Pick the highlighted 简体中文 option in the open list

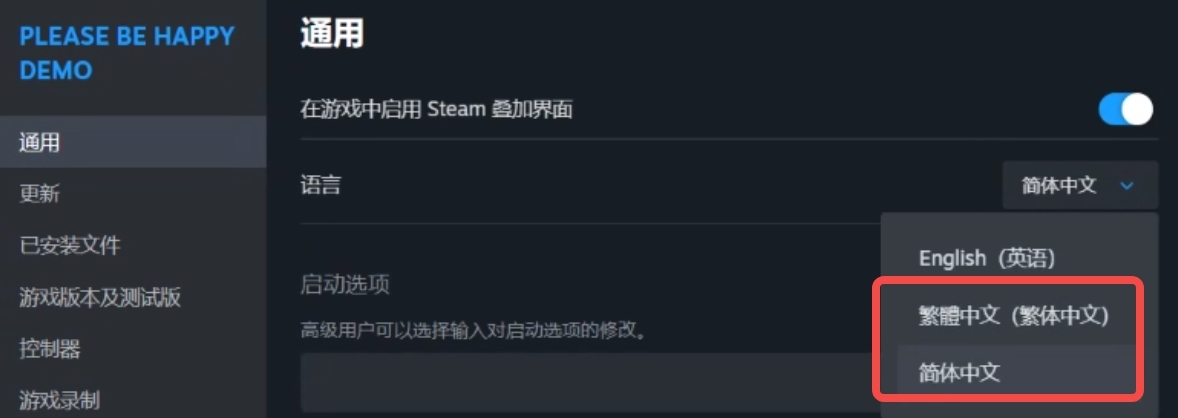tap(960, 373)
